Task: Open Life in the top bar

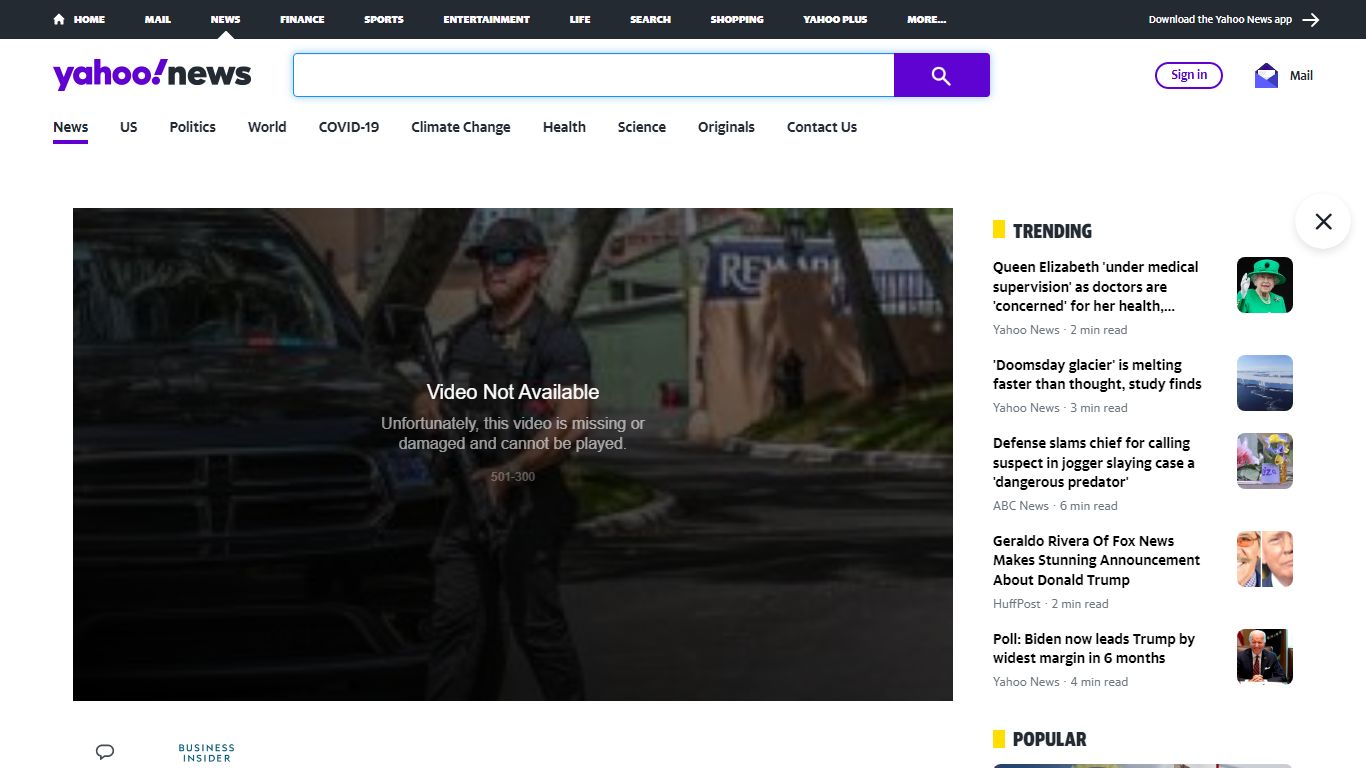Action: 580,19
